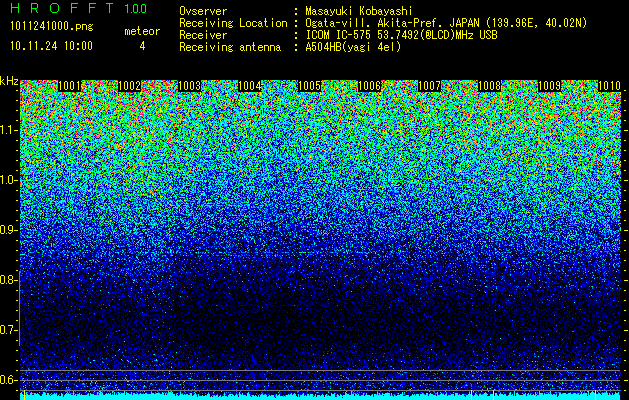The image size is (629, 400).
Task: Select antenna text A504HB(yagi 4el)
Action: [353, 47]
